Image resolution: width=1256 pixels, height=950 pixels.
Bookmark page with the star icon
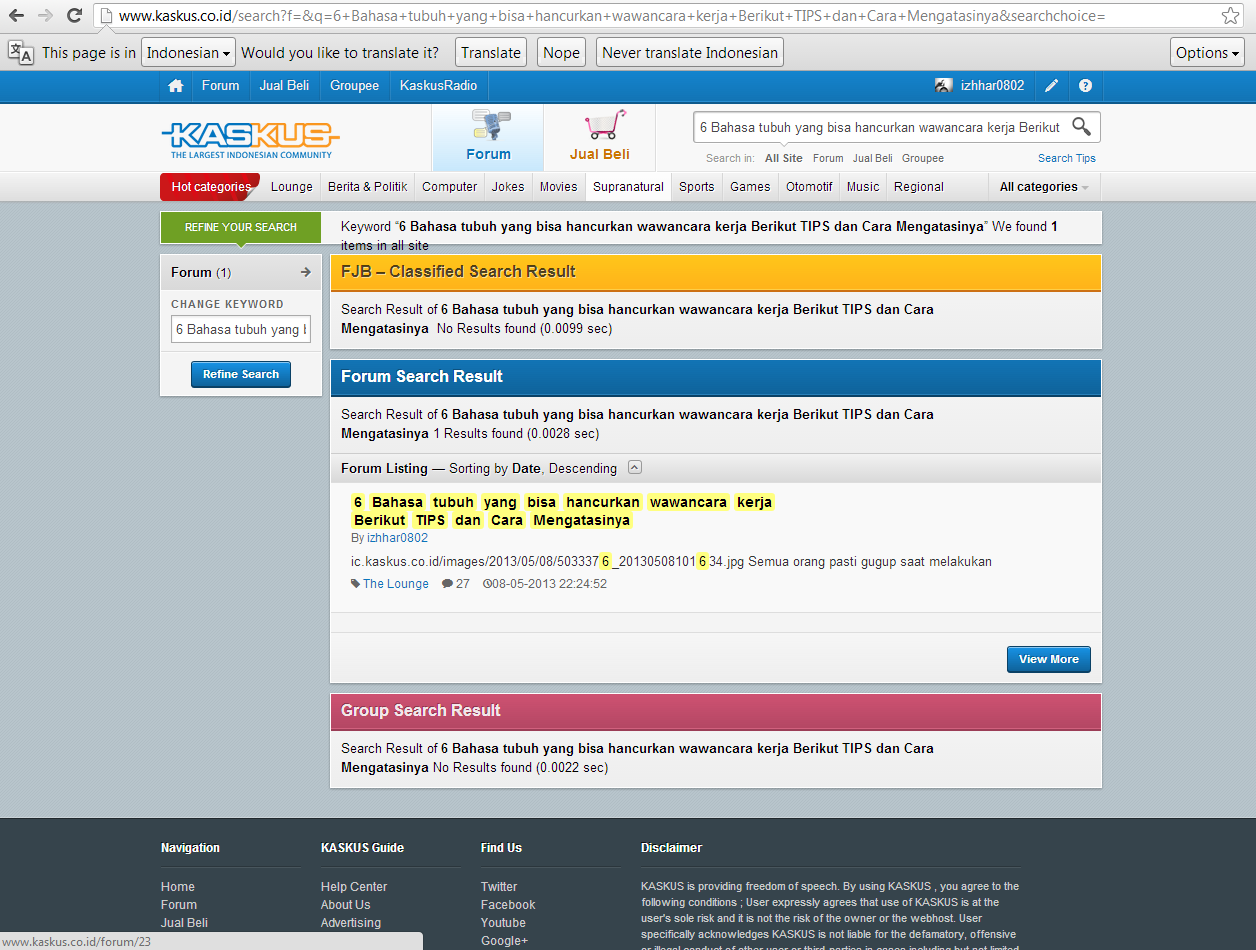coord(1231,16)
